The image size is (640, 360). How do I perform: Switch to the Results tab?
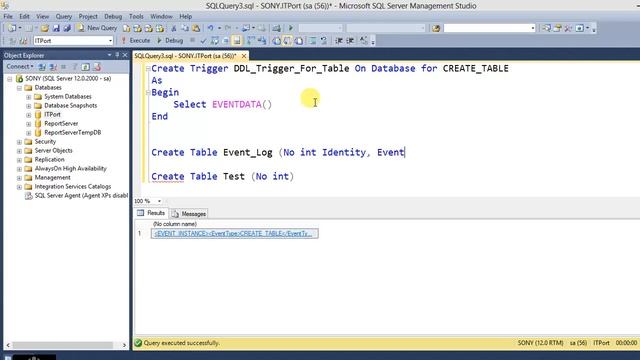coord(151,213)
